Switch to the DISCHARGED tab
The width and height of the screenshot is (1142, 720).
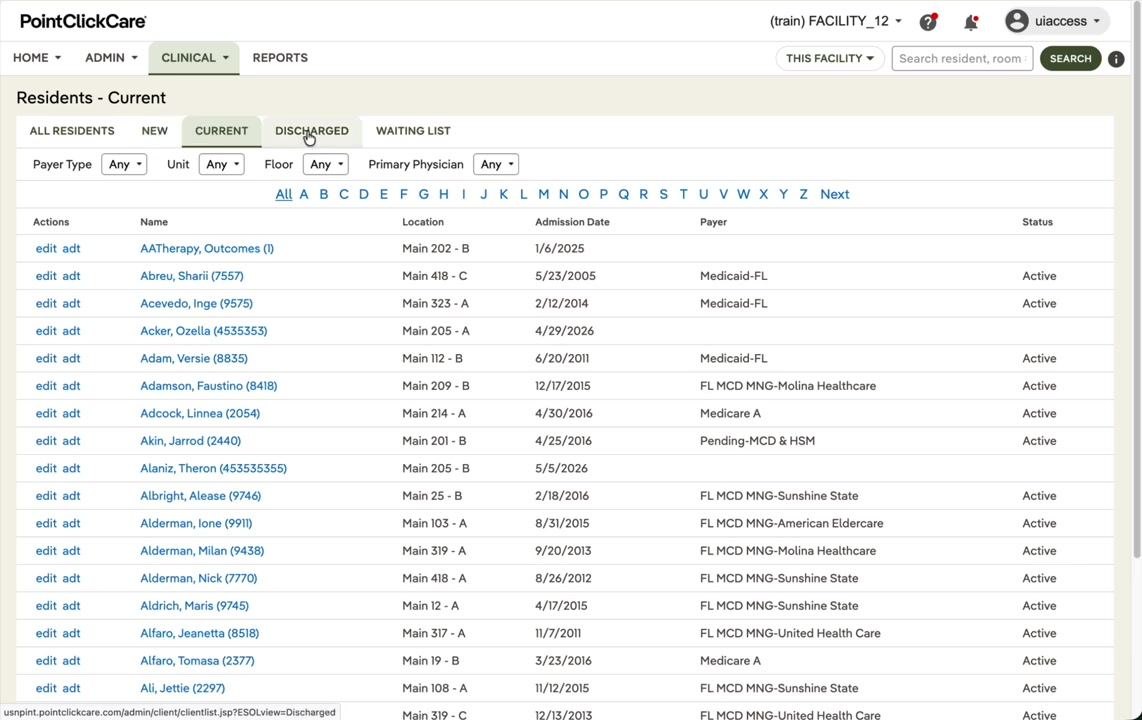pyautogui.click(x=312, y=131)
